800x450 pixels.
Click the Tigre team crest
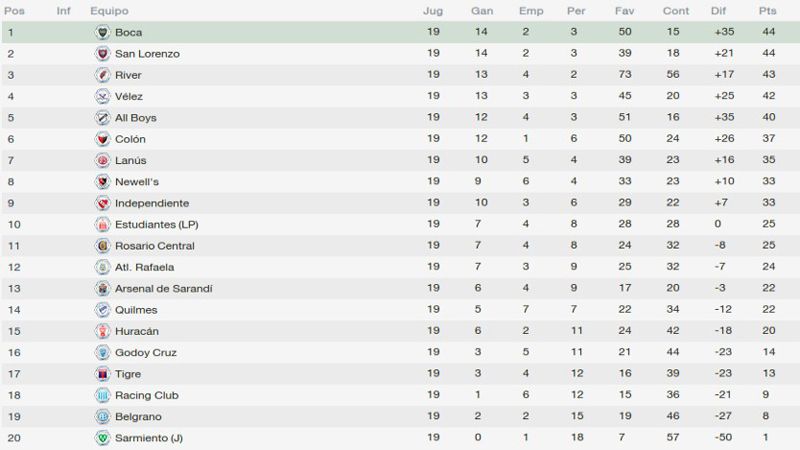click(x=103, y=374)
